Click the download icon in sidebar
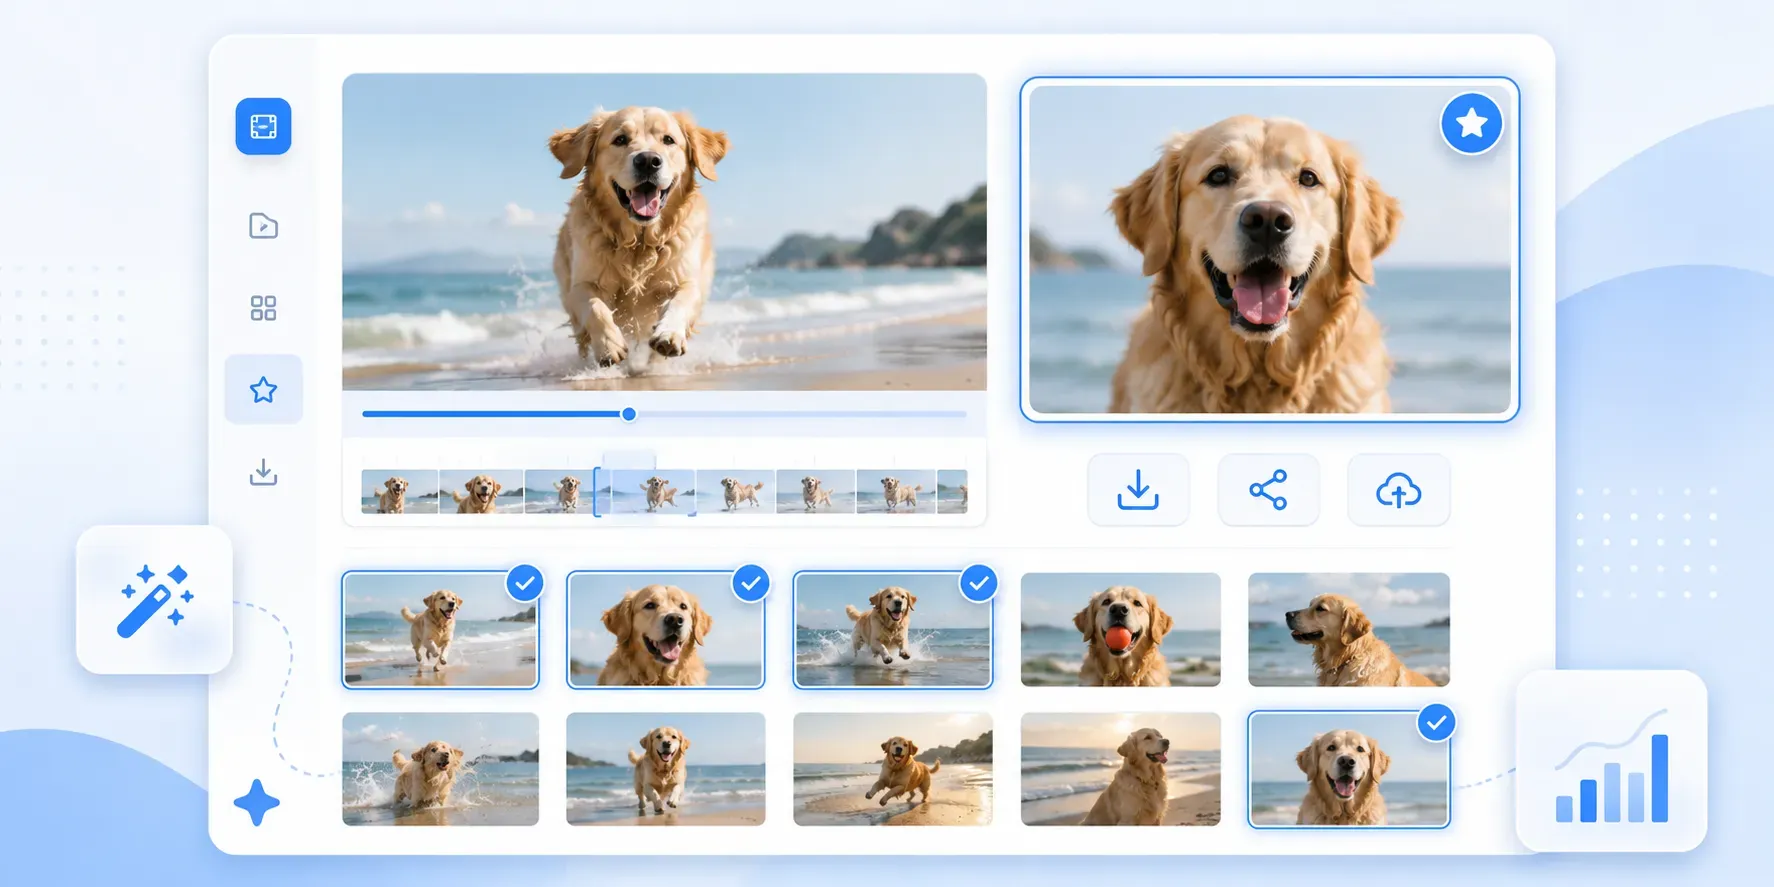Screen dimensions: 1774x887 263,472
